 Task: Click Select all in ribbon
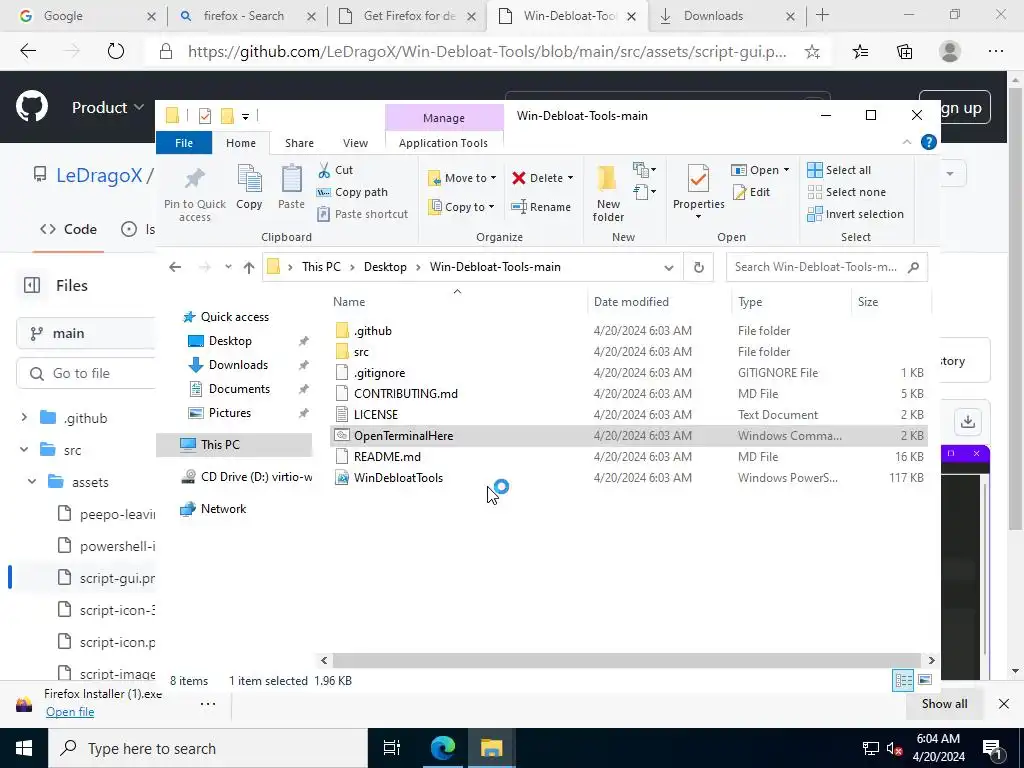point(839,170)
